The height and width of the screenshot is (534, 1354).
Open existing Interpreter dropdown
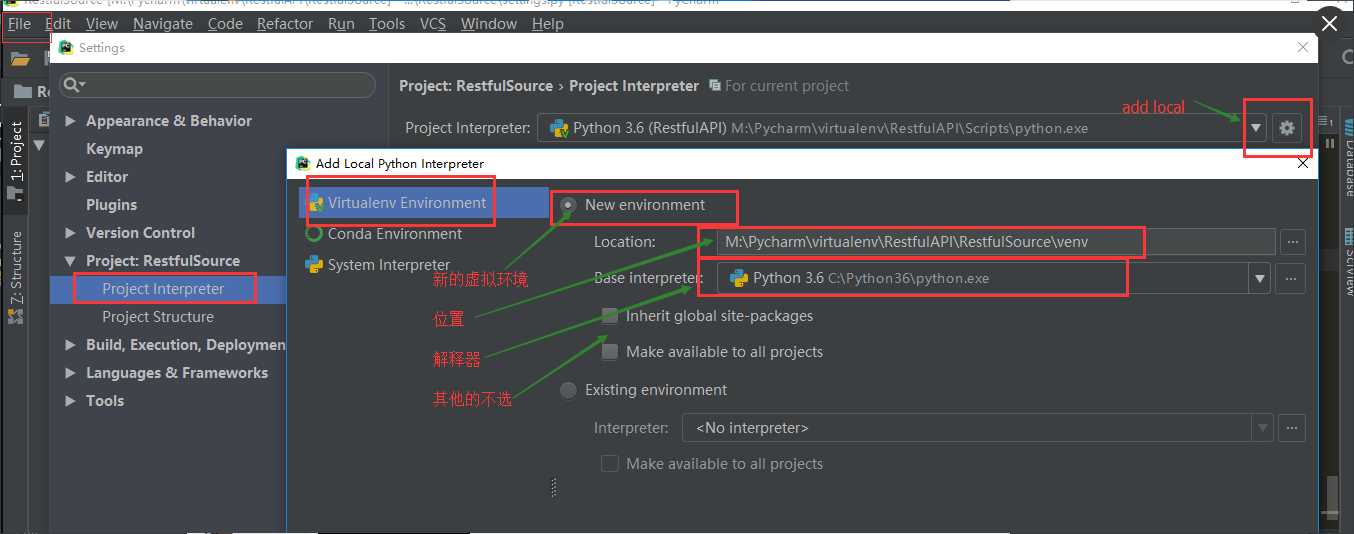[x=1262, y=428]
